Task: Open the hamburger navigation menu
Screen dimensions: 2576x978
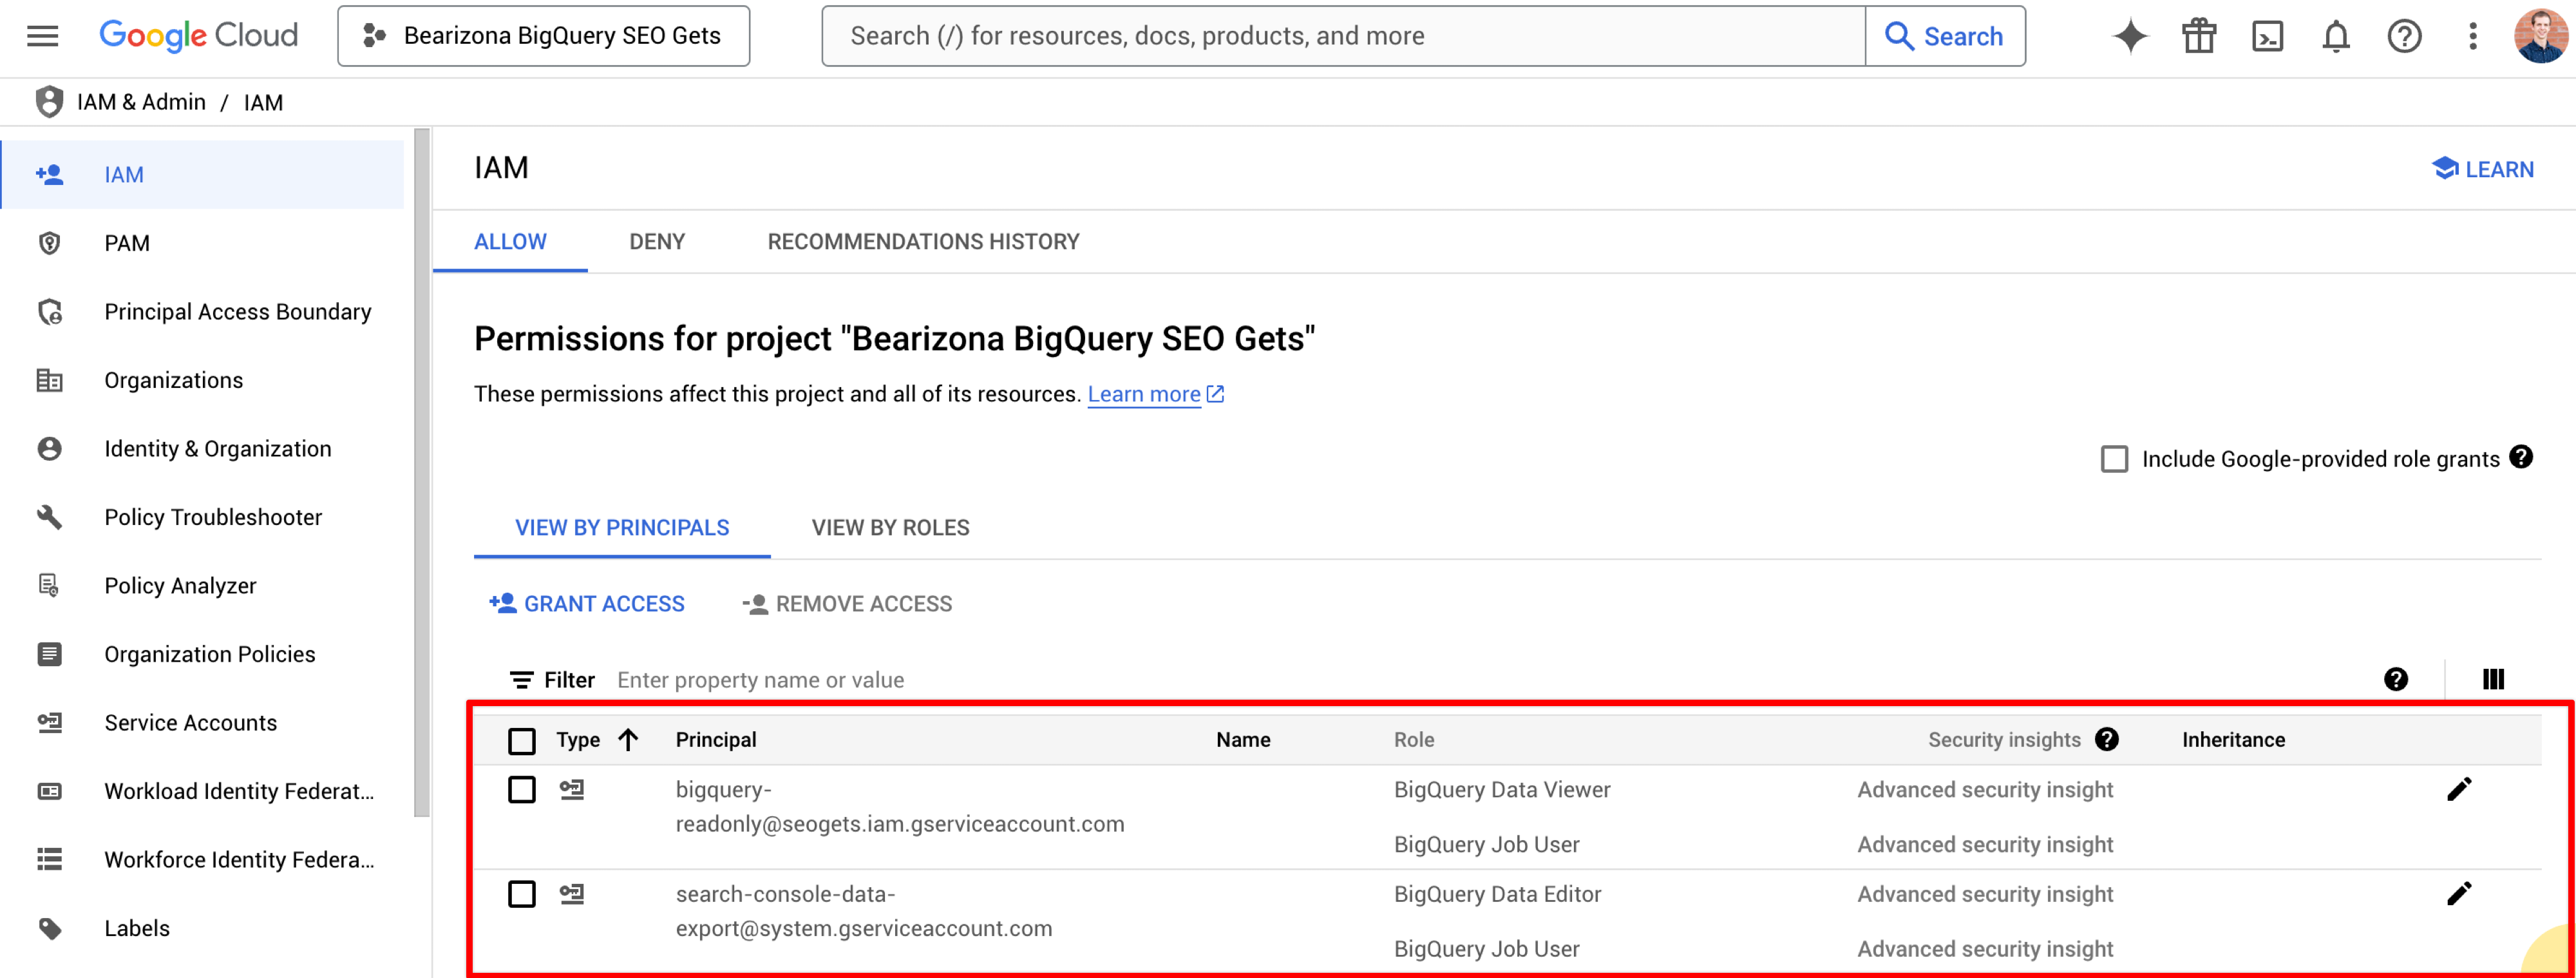Action: point(42,36)
